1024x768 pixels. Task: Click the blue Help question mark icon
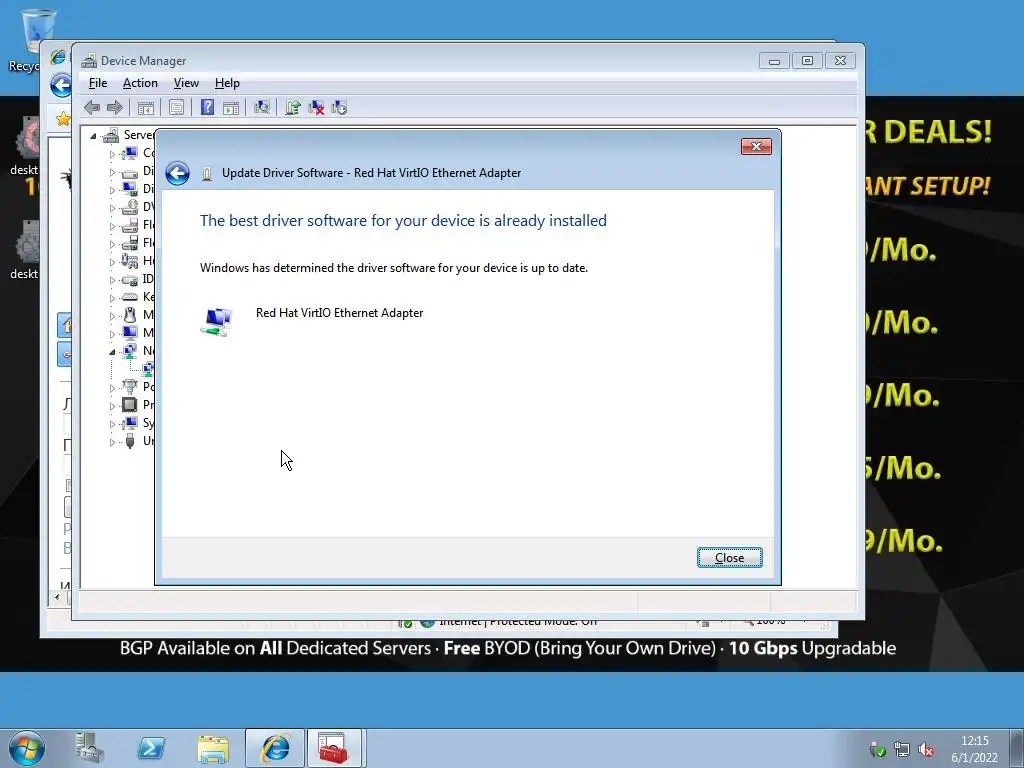pyautogui.click(x=207, y=108)
